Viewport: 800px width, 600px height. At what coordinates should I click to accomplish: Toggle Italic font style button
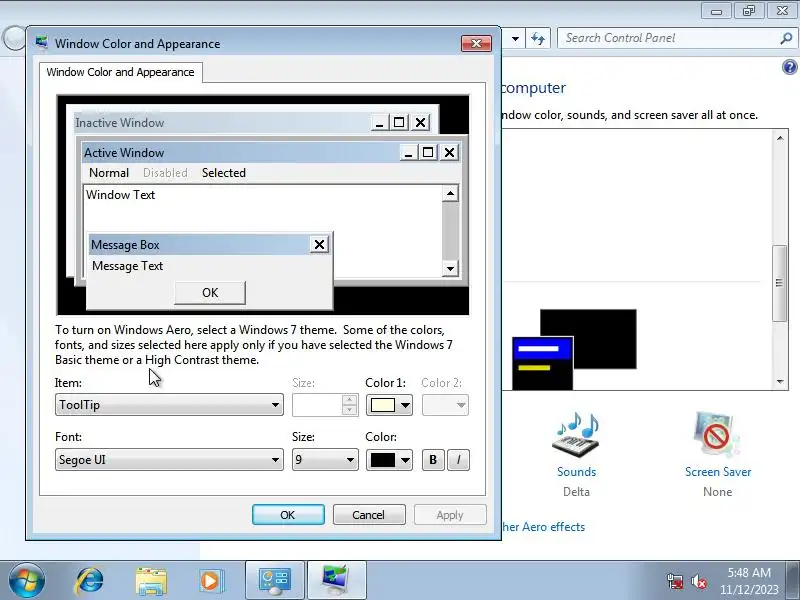(x=458, y=460)
